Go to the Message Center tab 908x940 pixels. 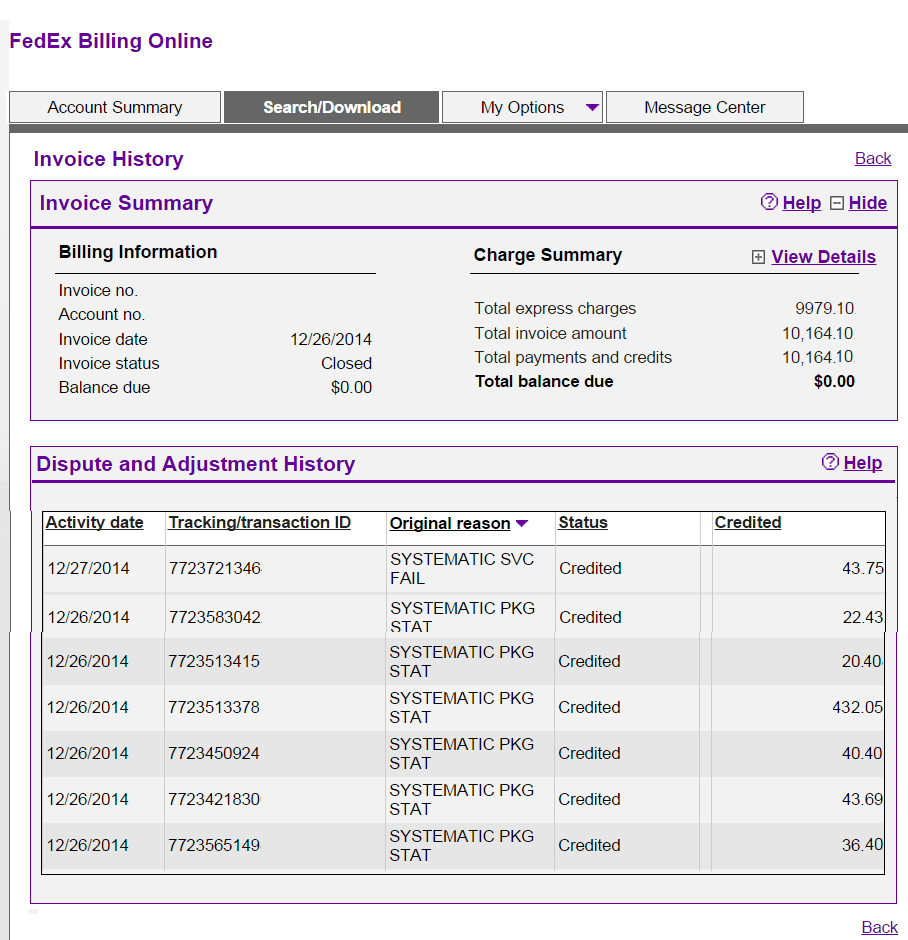click(705, 107)
